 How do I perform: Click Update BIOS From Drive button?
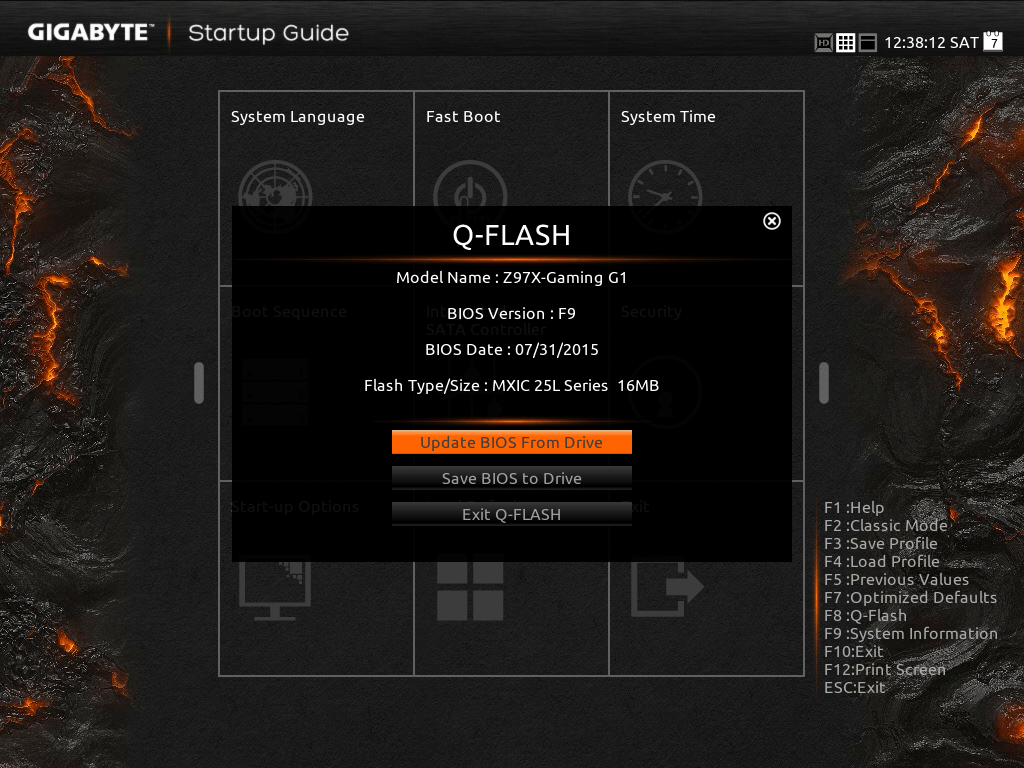511,442
